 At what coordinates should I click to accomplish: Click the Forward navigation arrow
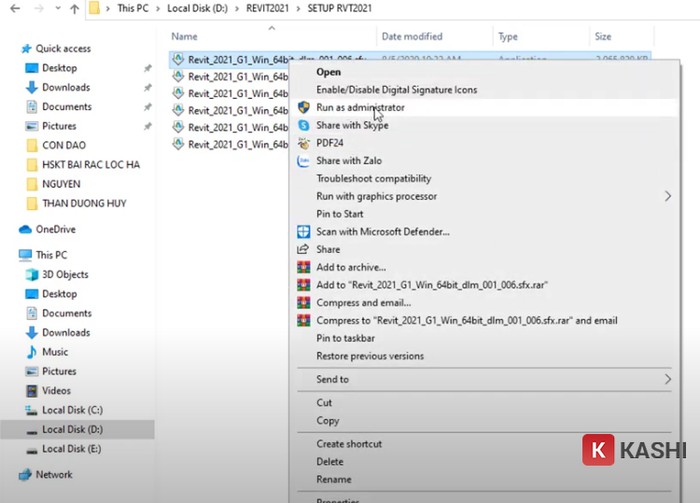pos(39,8)
